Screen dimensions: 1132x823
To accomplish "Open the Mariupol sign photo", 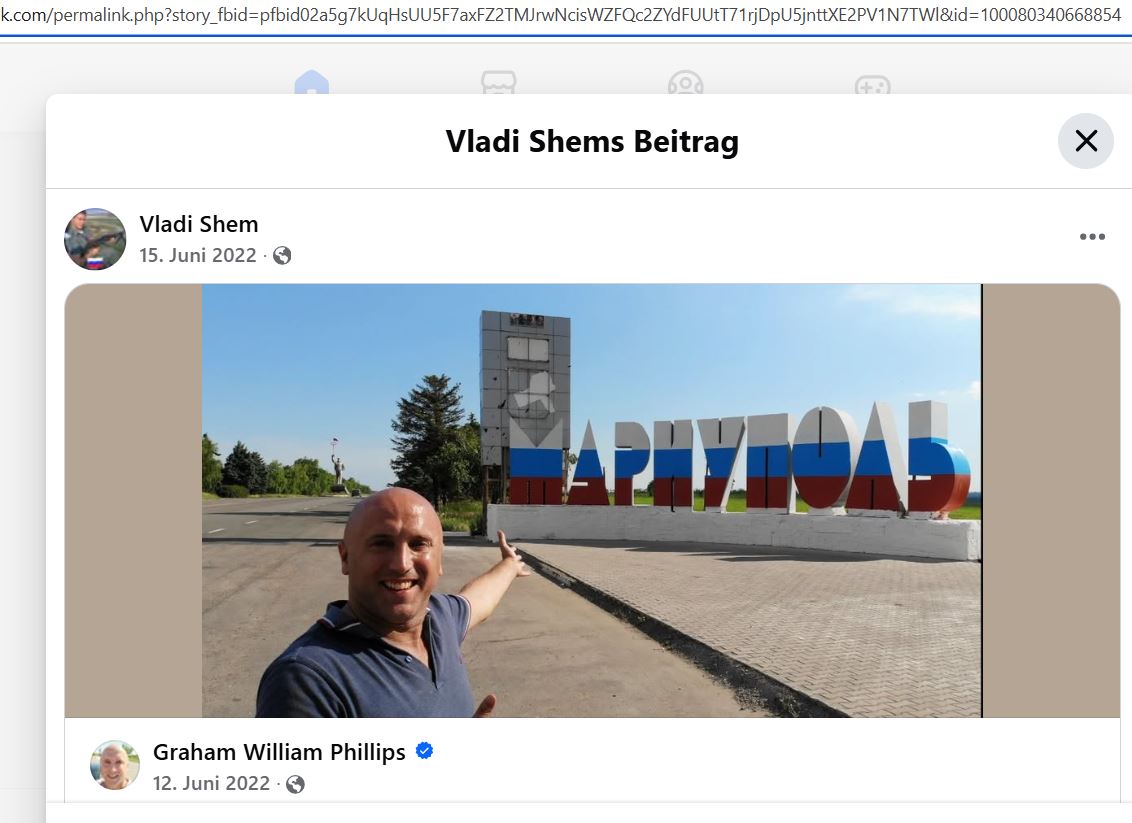I will (x=591, y=500).
